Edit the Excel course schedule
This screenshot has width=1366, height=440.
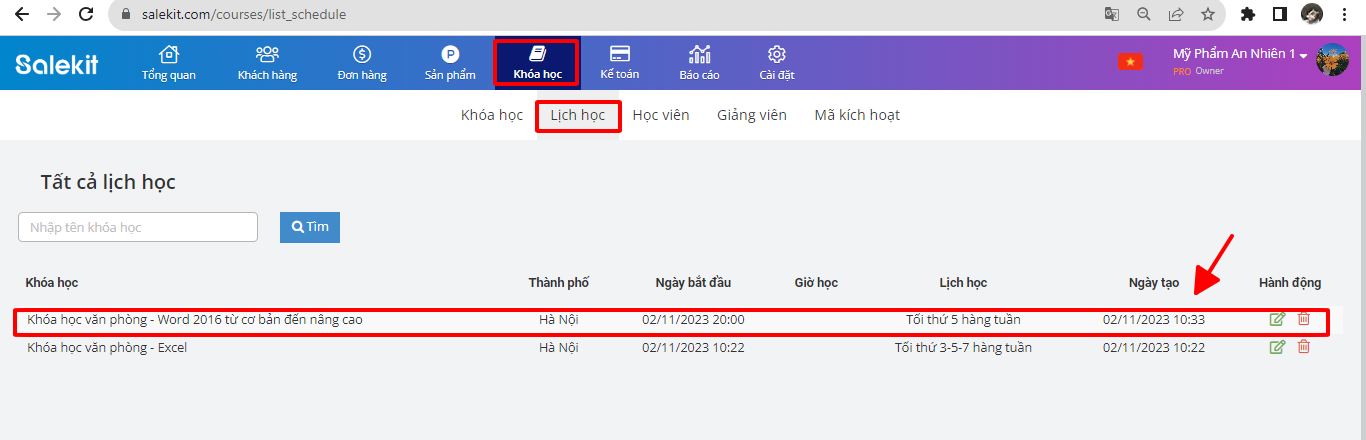pos(1277,347)
